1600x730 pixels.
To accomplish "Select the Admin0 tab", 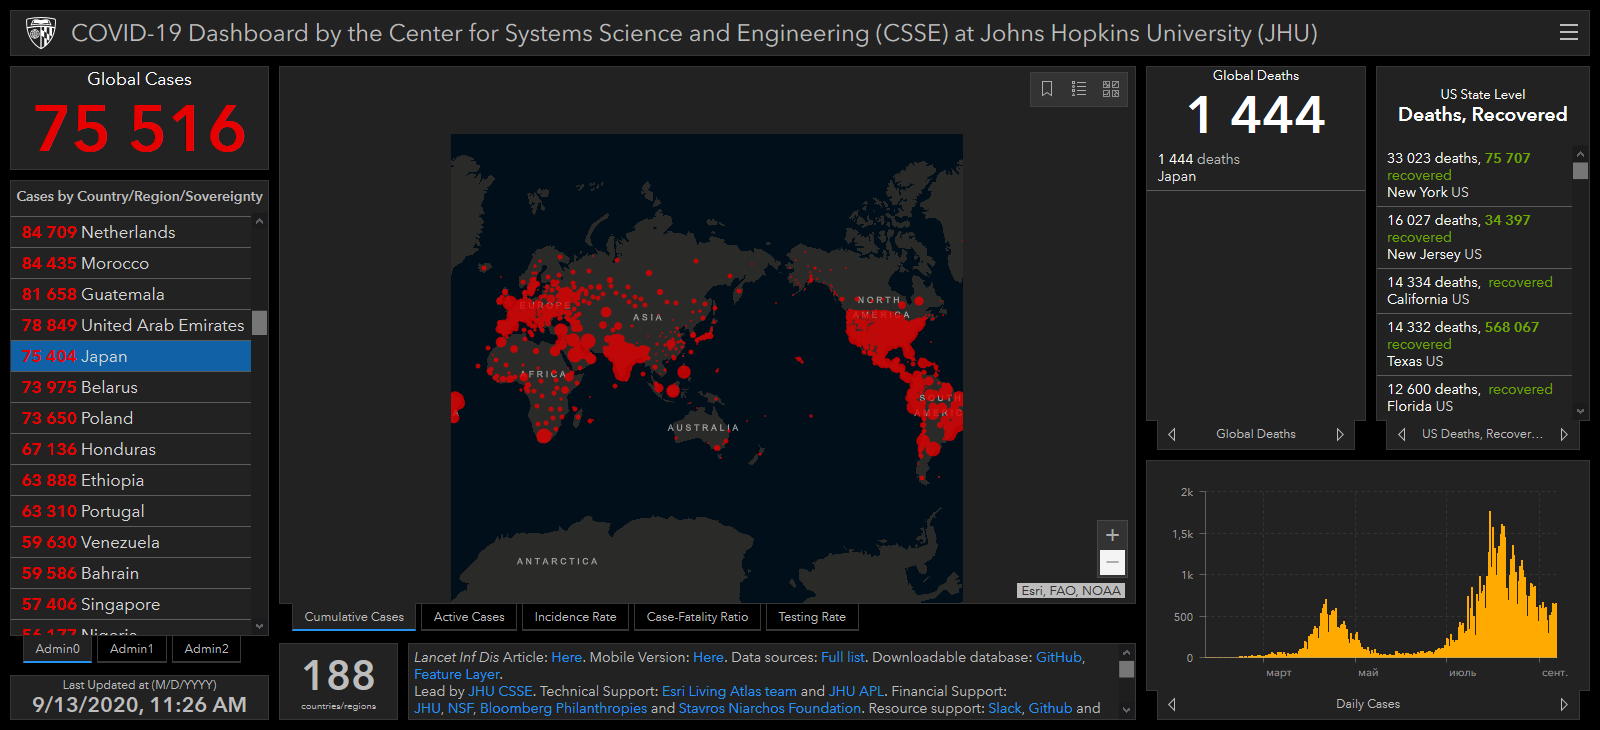I will click(58, 649).
